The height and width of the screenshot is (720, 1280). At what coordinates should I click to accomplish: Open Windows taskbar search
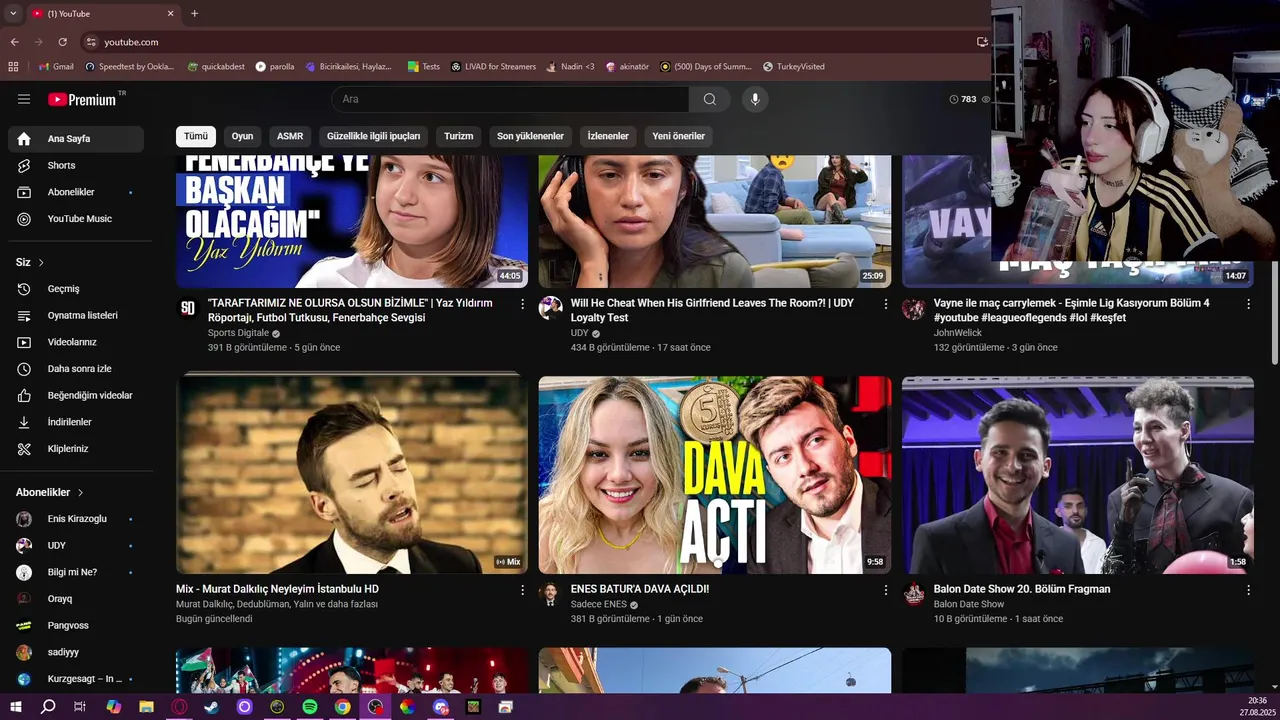tap(48, 707)
